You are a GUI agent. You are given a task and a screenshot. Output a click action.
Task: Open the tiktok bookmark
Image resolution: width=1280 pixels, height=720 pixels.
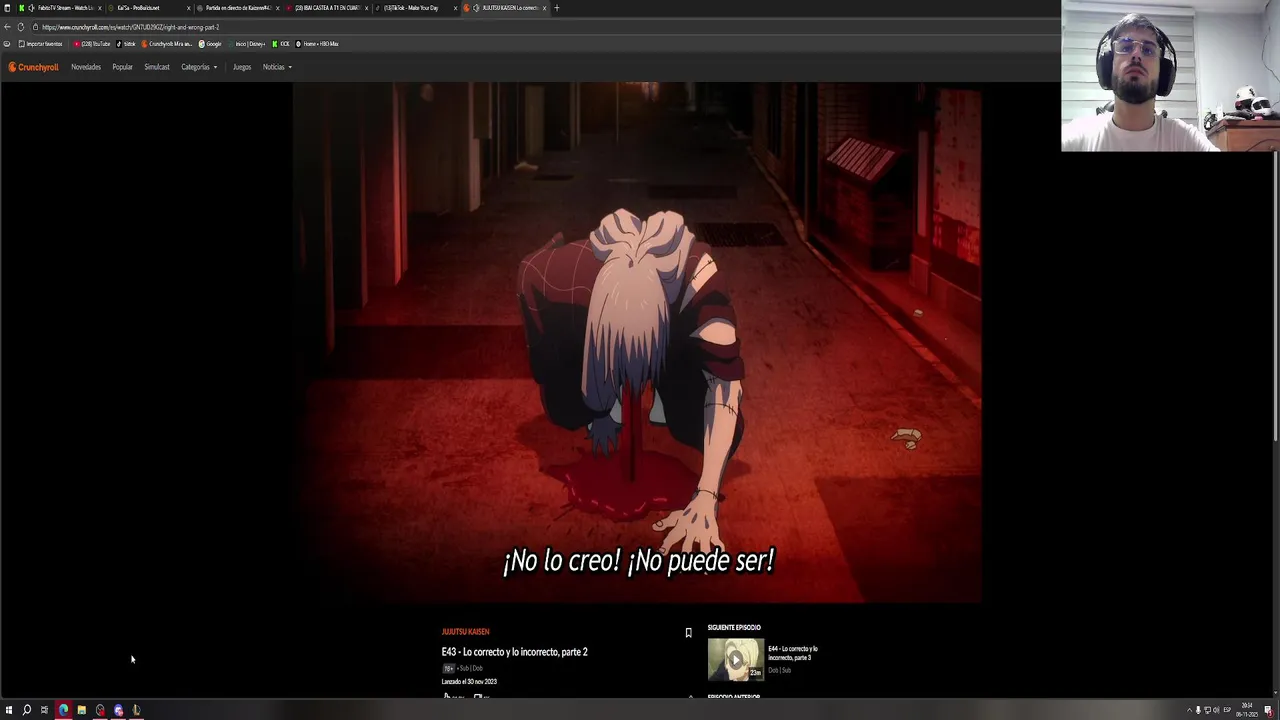126,44
